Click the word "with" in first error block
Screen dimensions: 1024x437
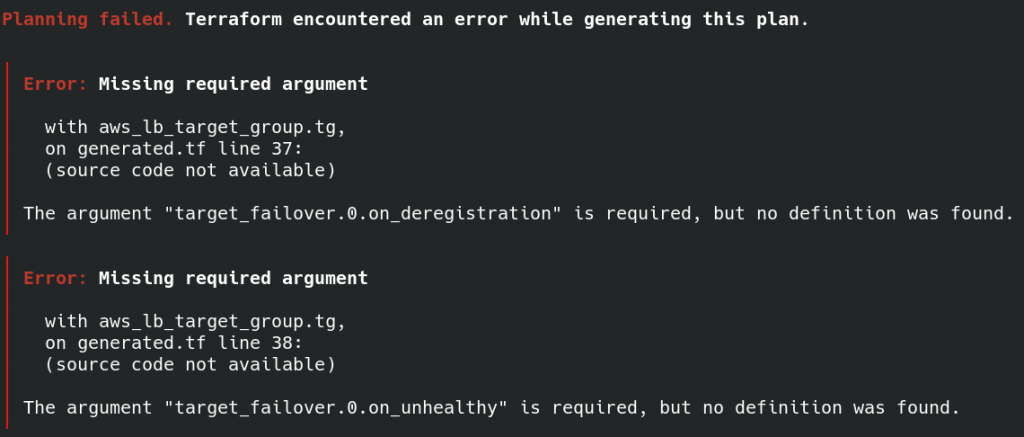(66, 127)
